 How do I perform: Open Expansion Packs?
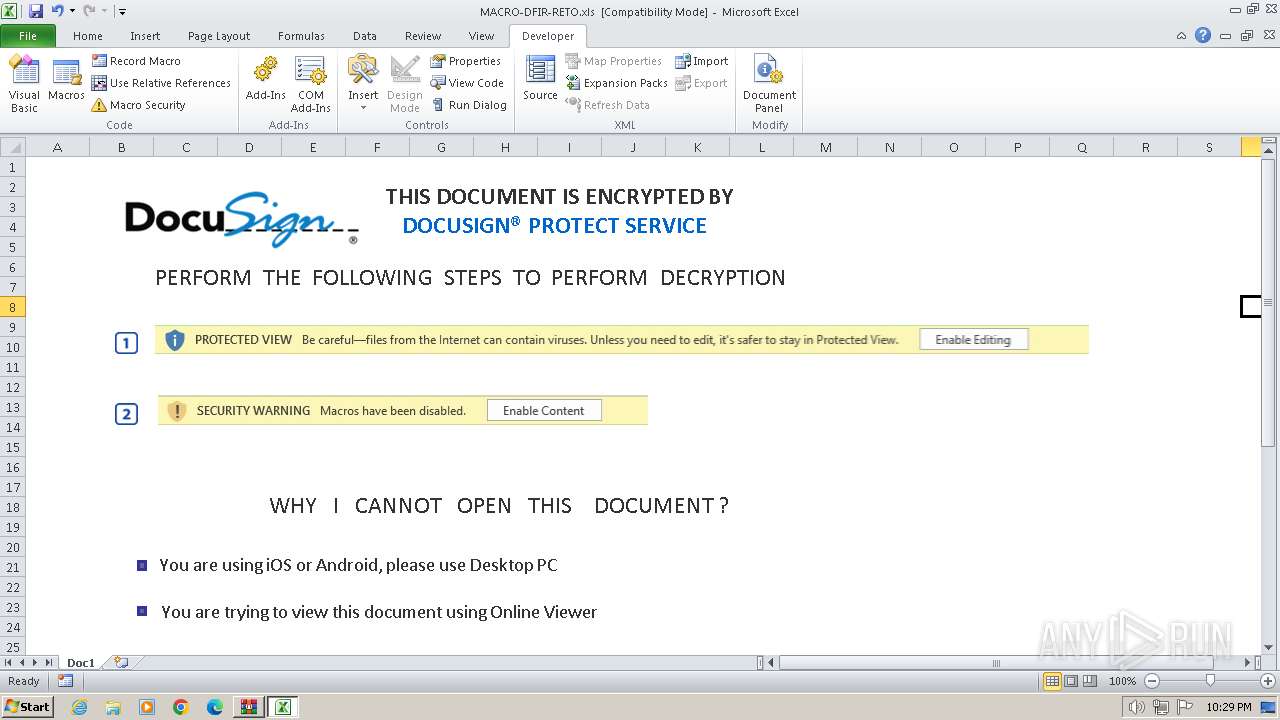click(x=616, y=83)
